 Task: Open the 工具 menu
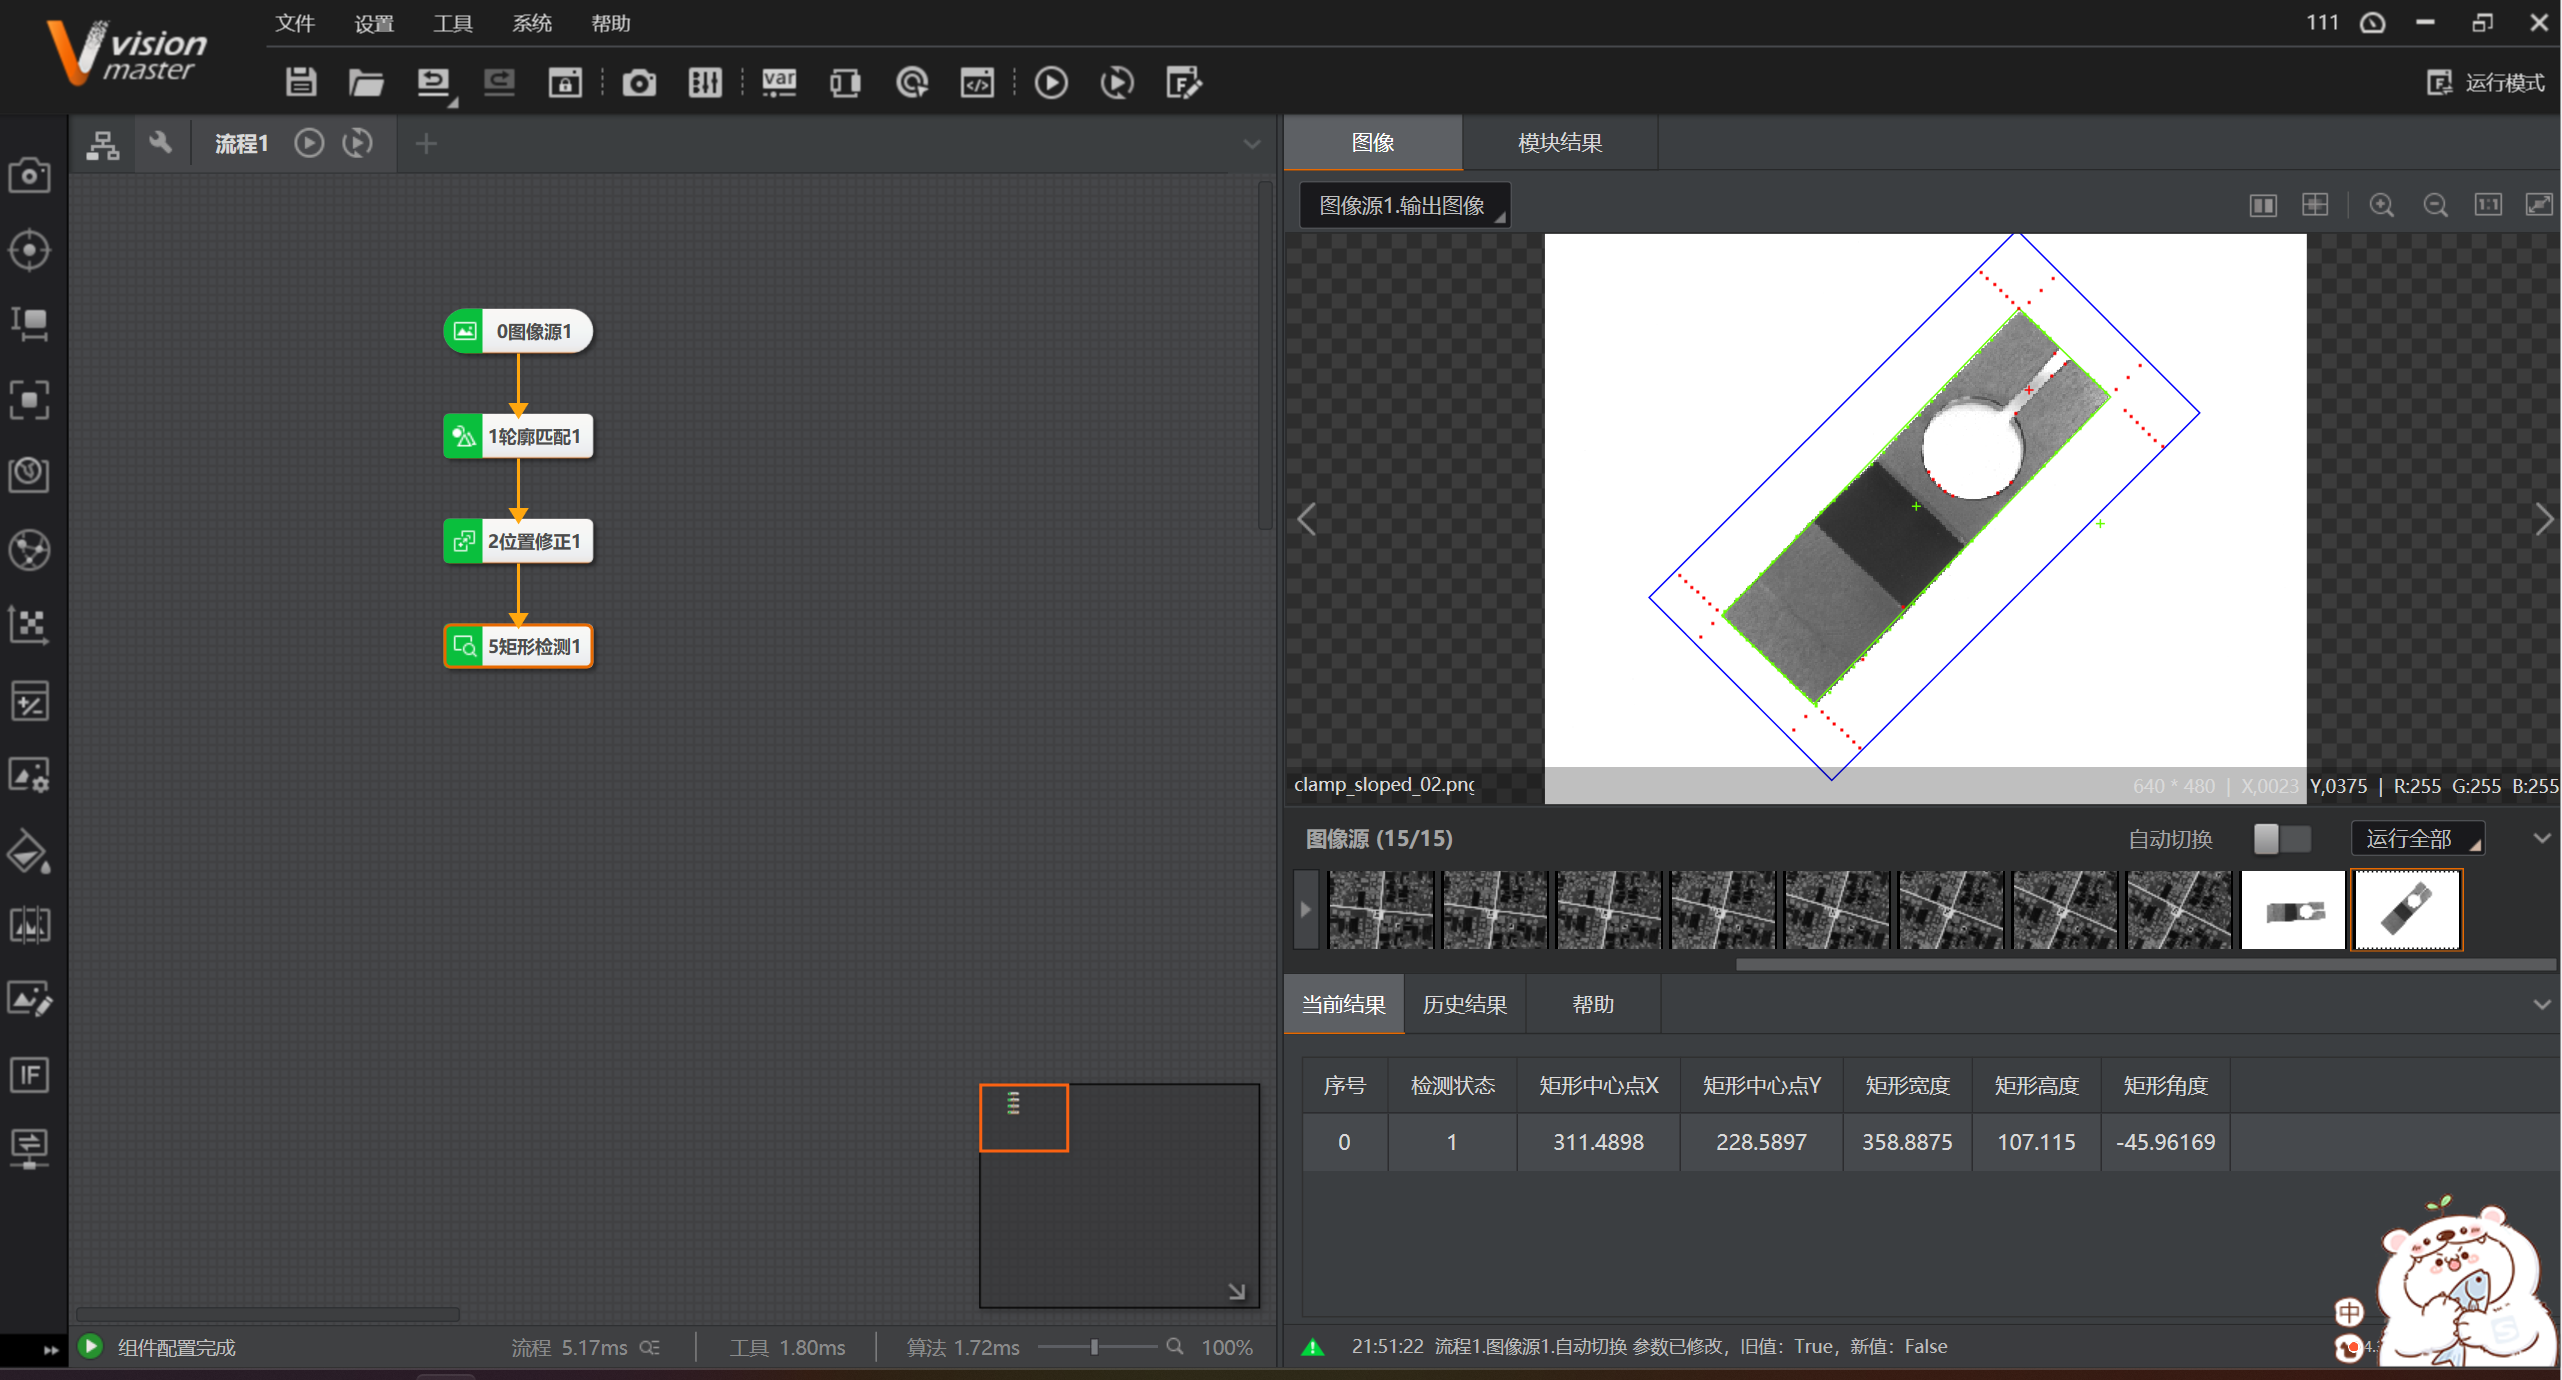pos(453,23)
